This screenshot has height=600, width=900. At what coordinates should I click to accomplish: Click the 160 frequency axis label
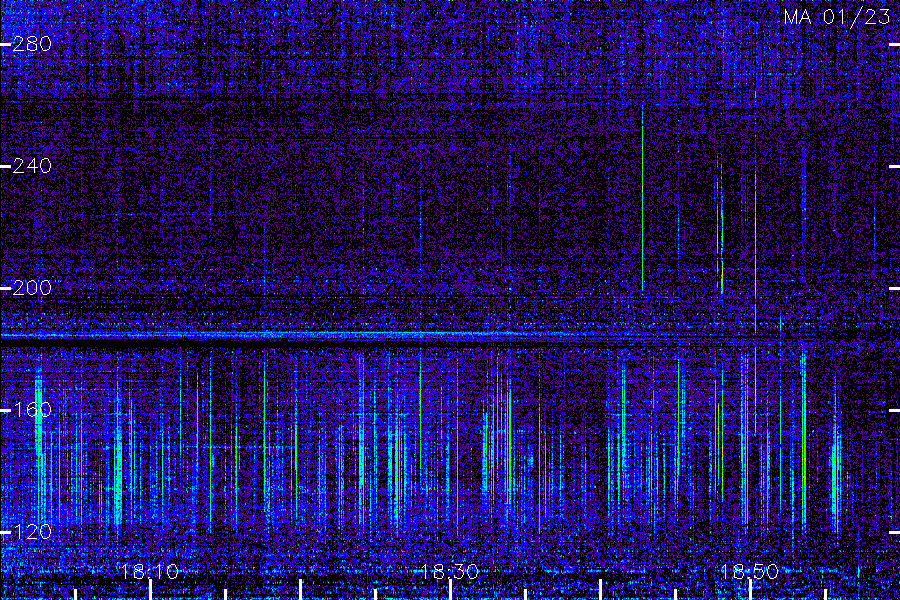(32, 409)
